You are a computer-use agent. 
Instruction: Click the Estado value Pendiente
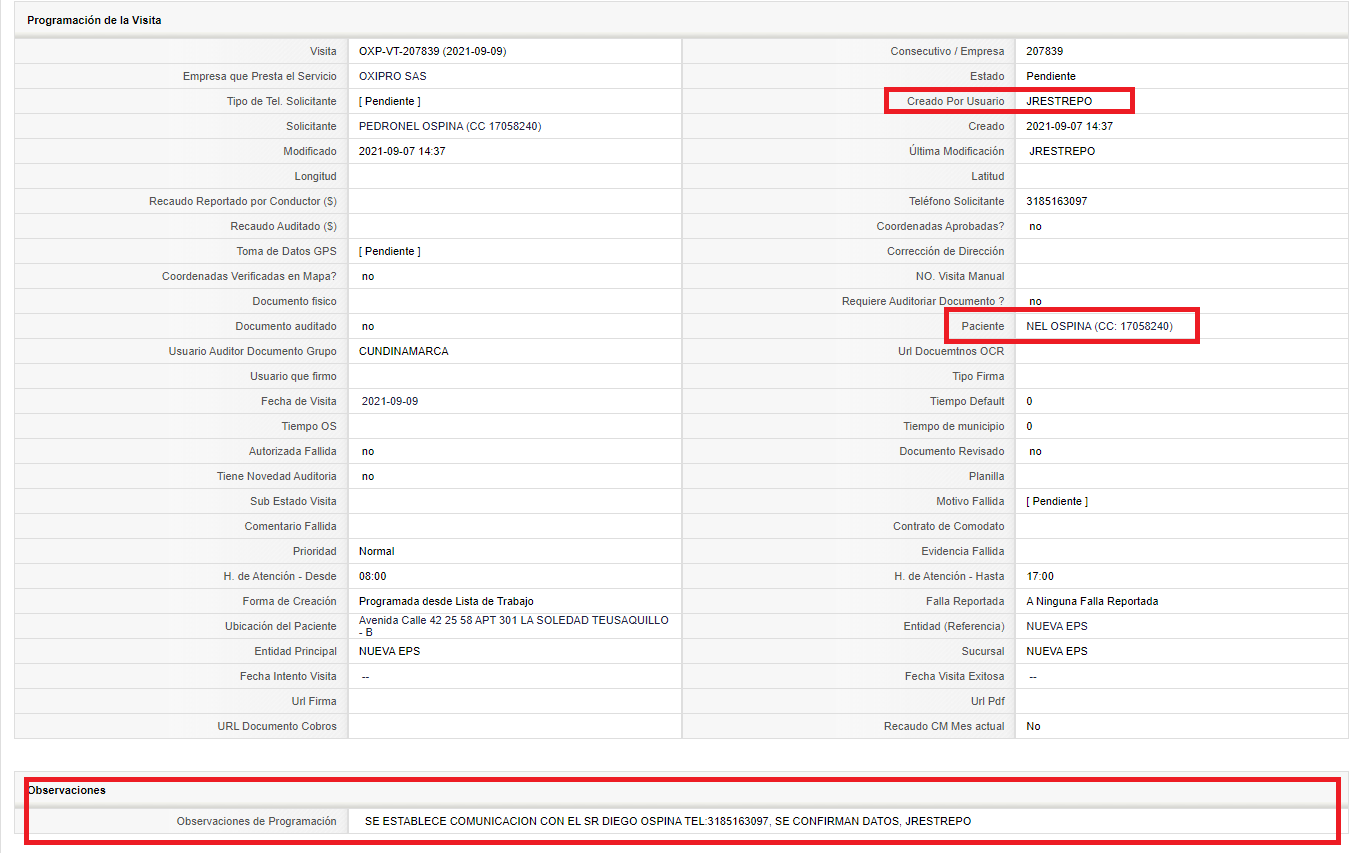pos(1051,76)
